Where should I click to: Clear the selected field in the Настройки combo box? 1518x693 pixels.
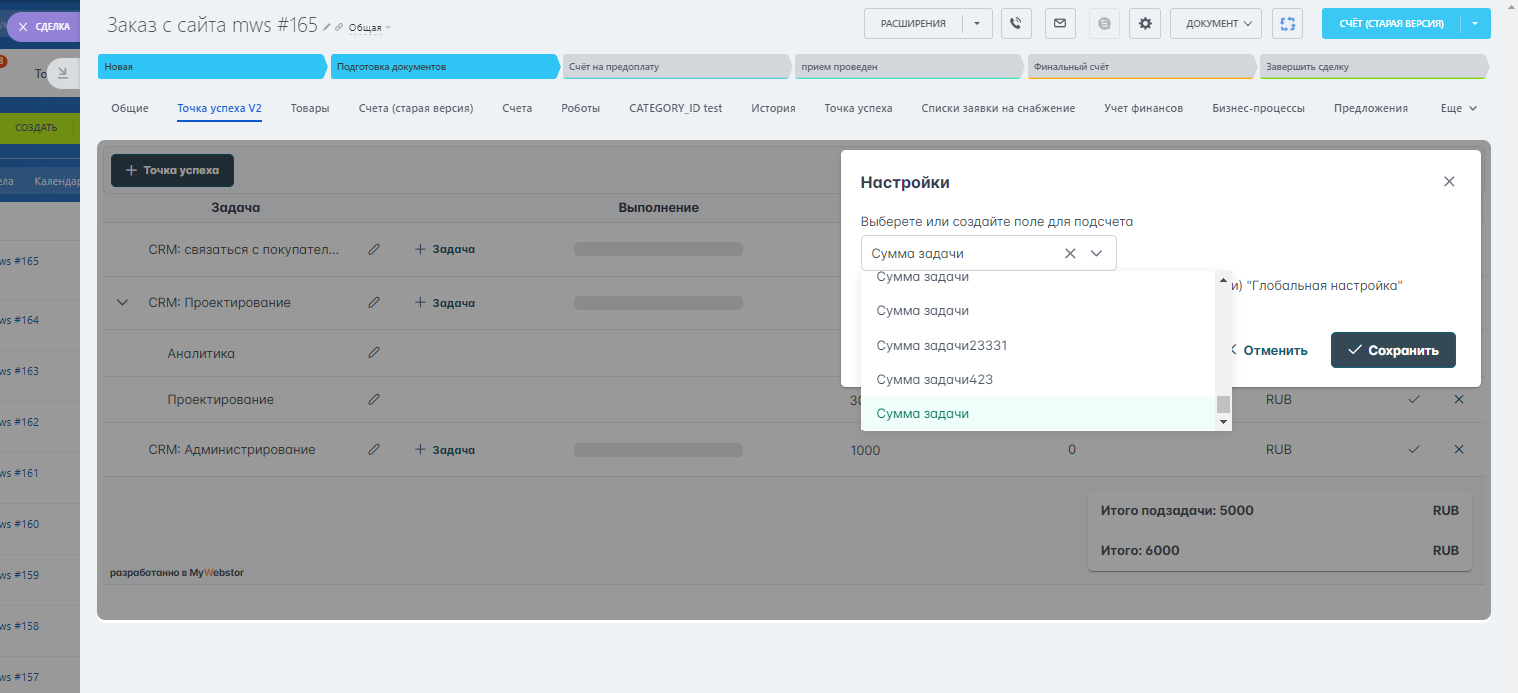point(1070,254)
